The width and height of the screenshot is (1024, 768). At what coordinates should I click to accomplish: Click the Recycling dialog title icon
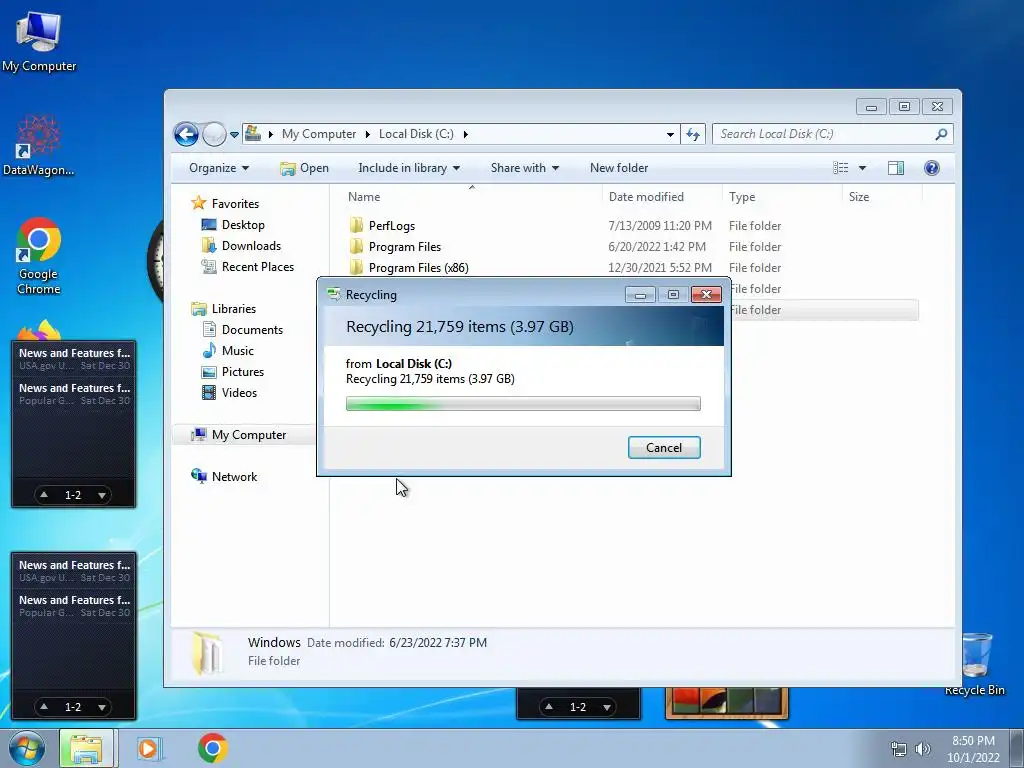334,295
